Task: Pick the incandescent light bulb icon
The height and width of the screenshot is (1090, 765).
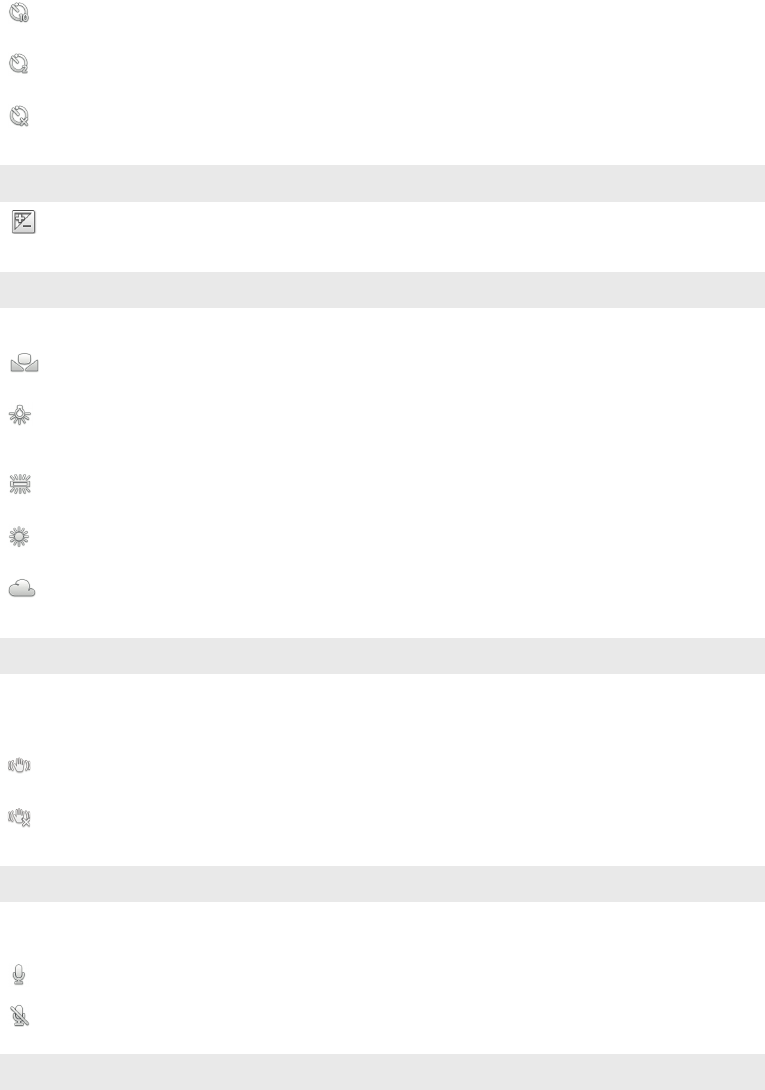Action: click(21, 418)
